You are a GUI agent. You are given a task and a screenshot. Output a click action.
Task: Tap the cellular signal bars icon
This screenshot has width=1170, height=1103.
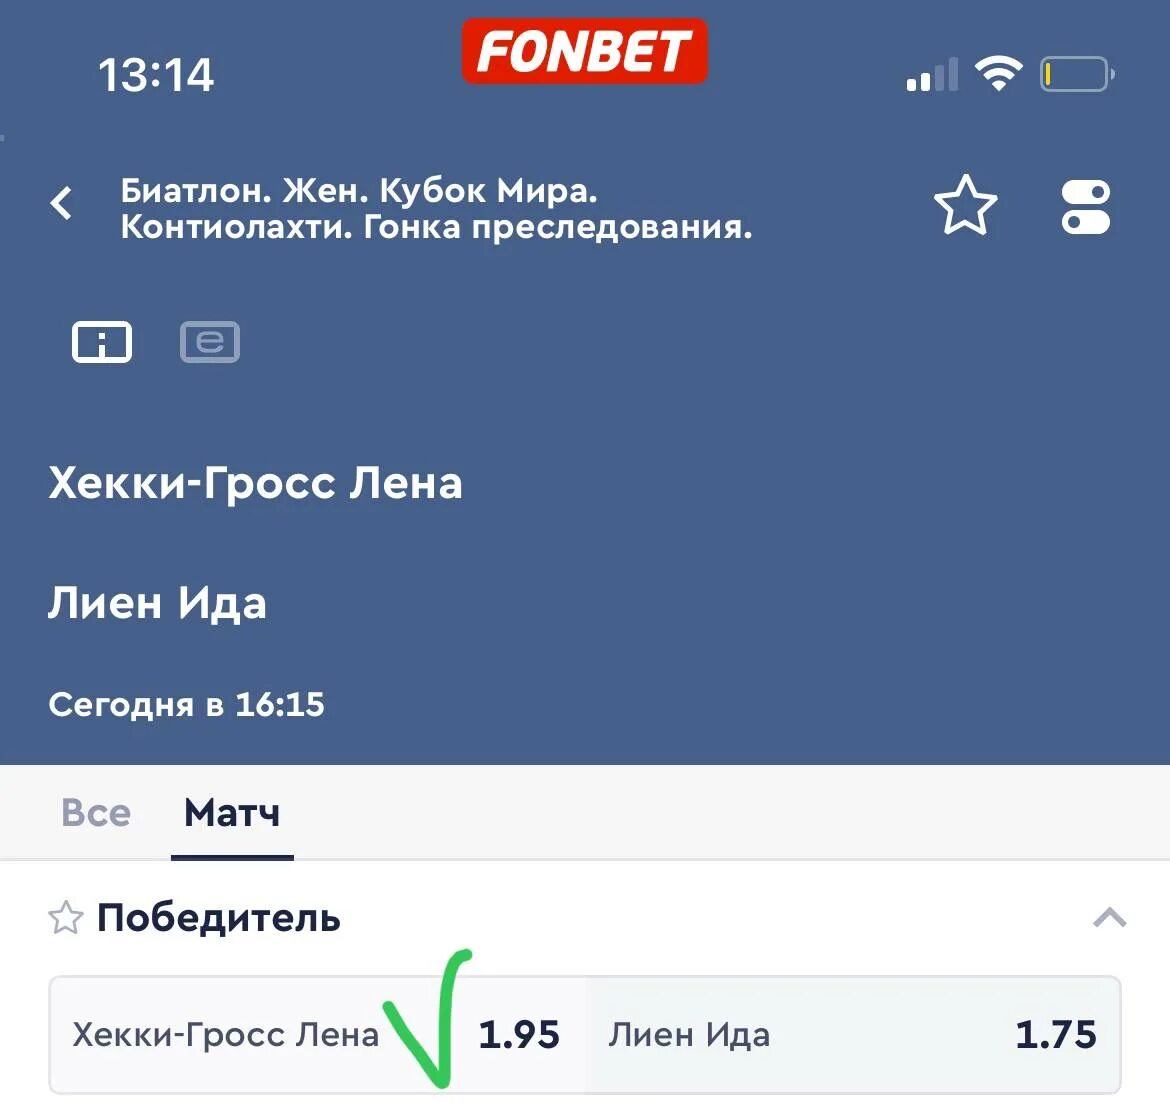coord(932,74)
